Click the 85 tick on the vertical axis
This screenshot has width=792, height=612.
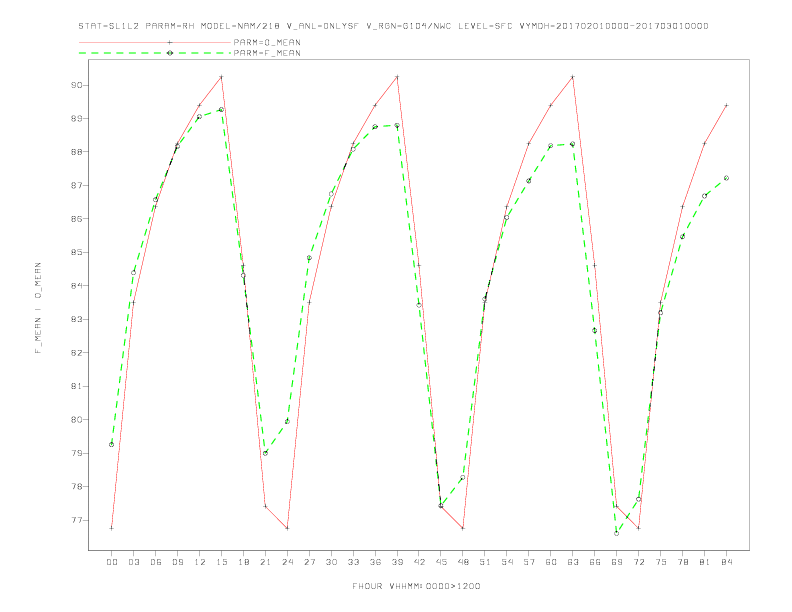(77, 252)
